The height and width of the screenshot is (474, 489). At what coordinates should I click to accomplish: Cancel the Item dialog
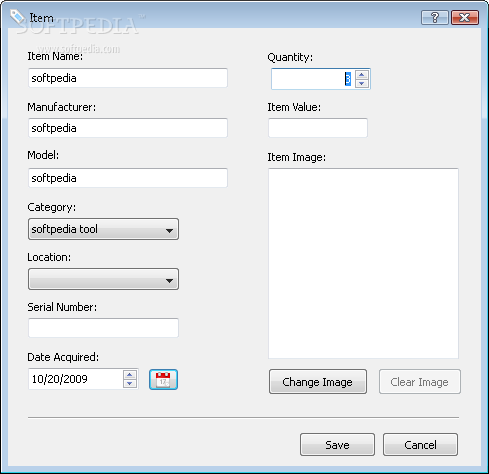(420, 445)
